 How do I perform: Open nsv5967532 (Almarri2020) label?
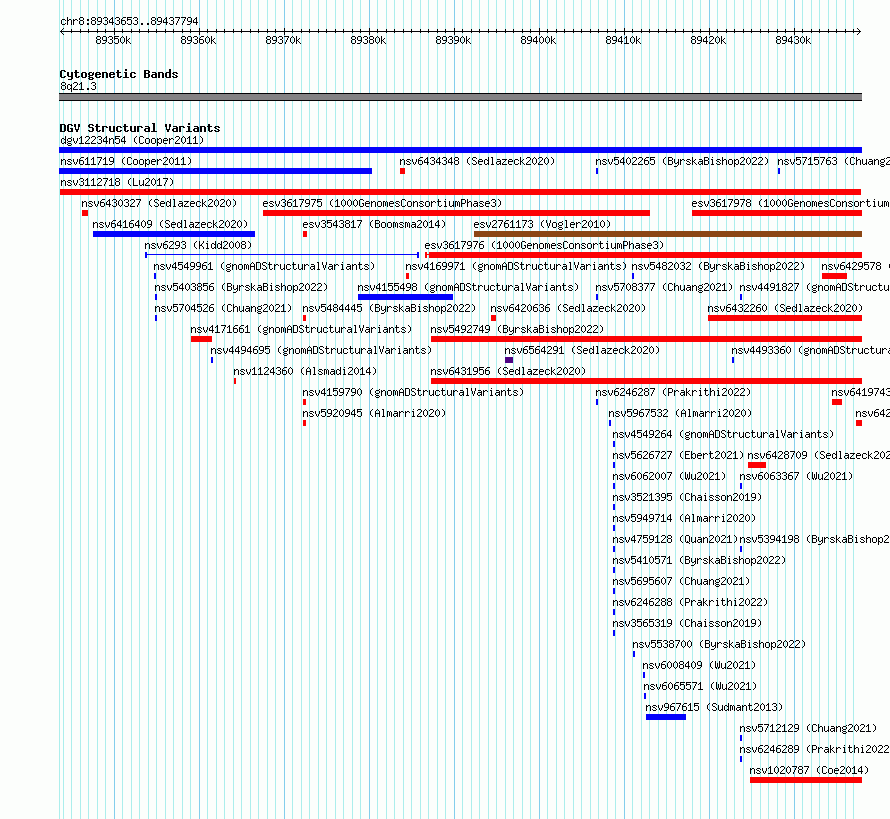(680, 413)
